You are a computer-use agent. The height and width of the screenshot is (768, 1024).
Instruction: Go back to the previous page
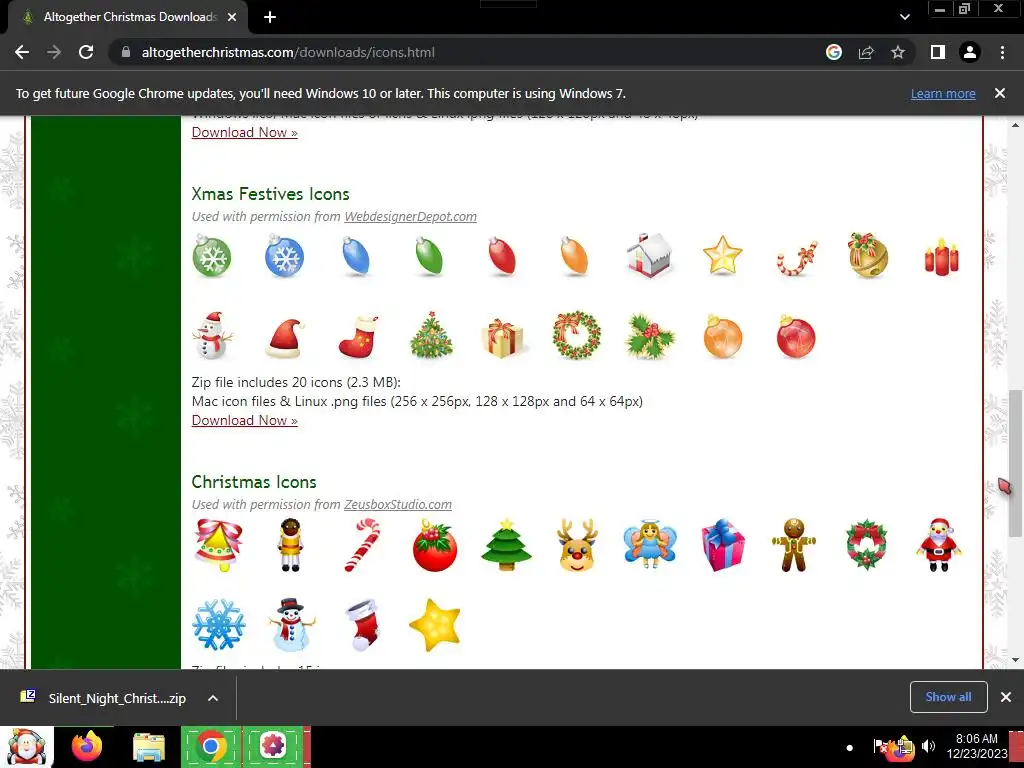tap(22, 52)
